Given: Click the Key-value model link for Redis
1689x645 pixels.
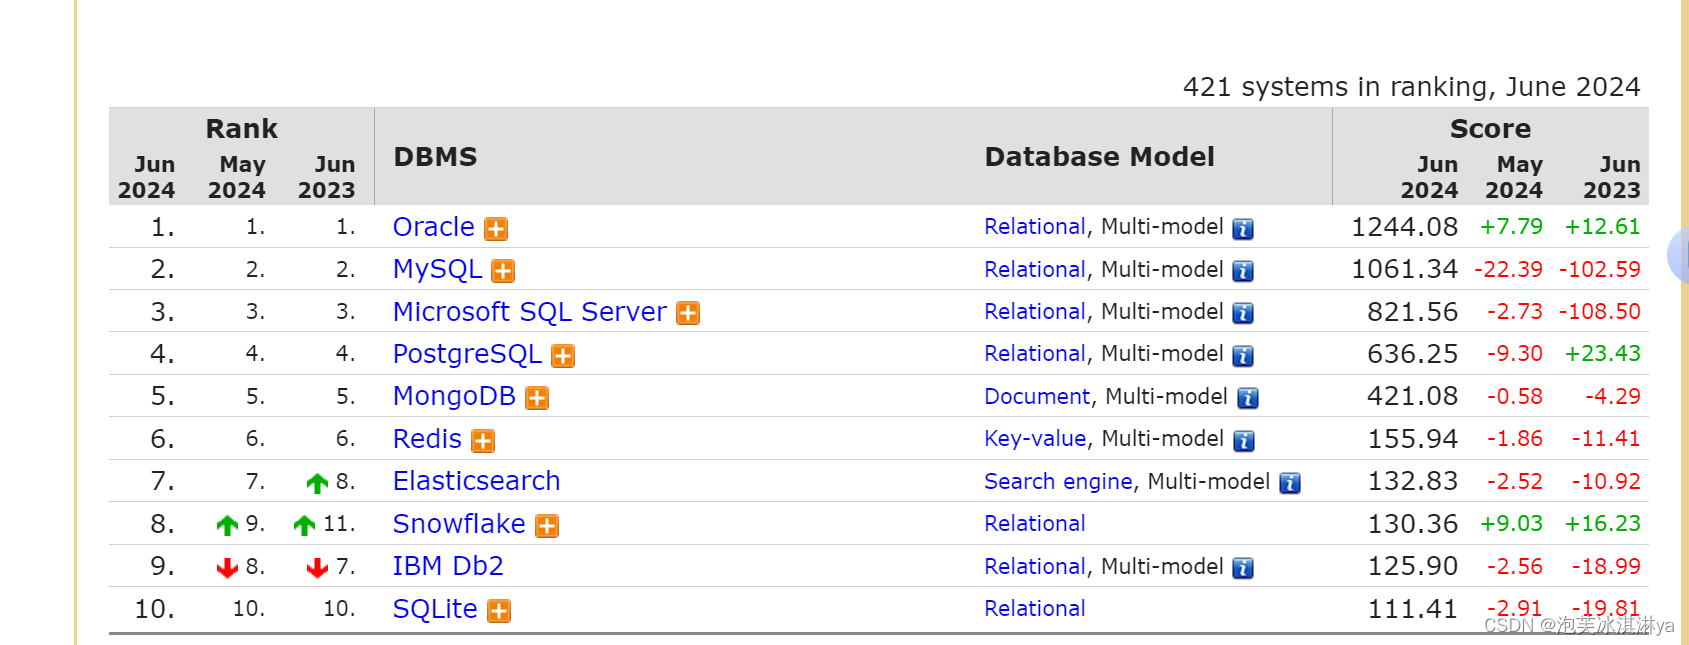Looking at the screenshot, I should point(1035,439).
